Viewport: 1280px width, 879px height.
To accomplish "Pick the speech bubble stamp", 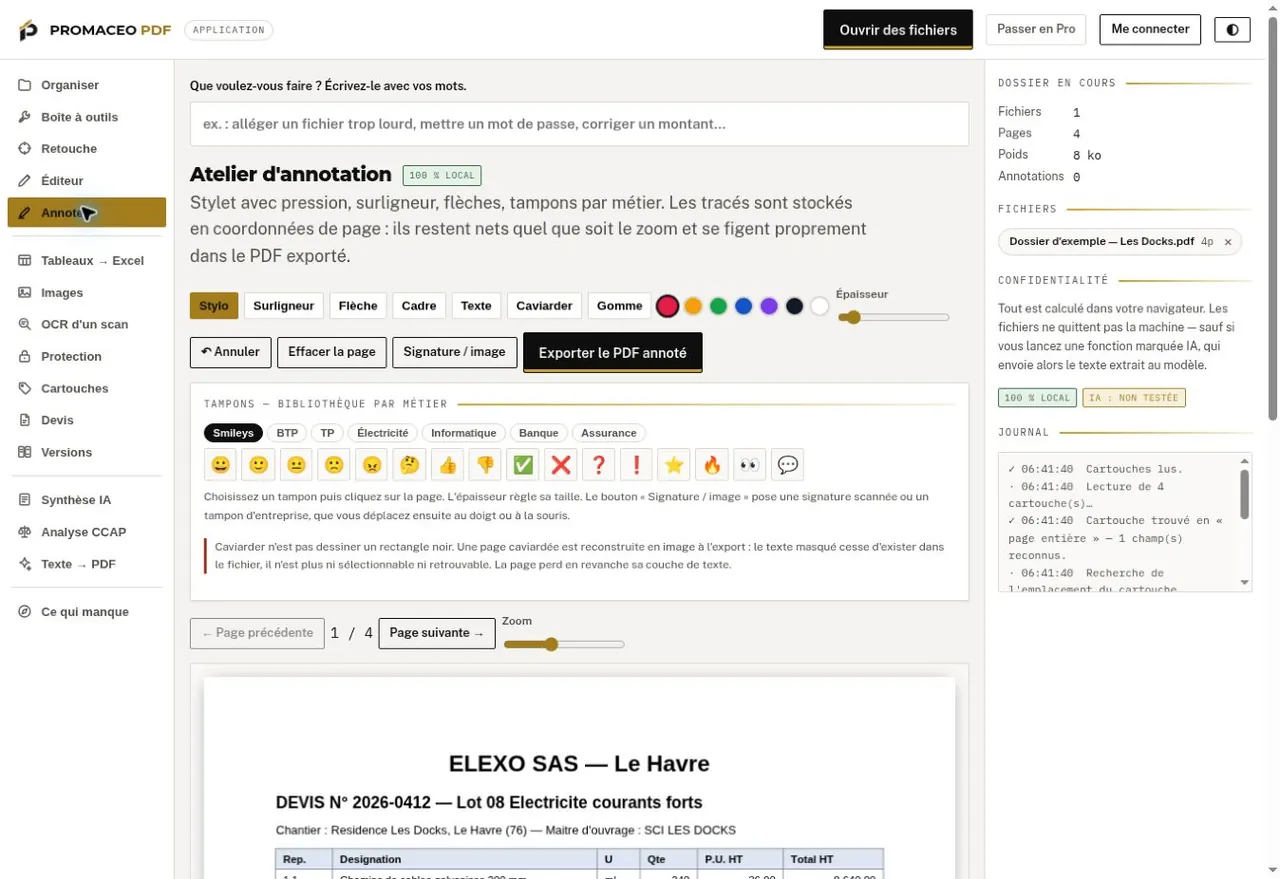I will click(x=788, y=465).
